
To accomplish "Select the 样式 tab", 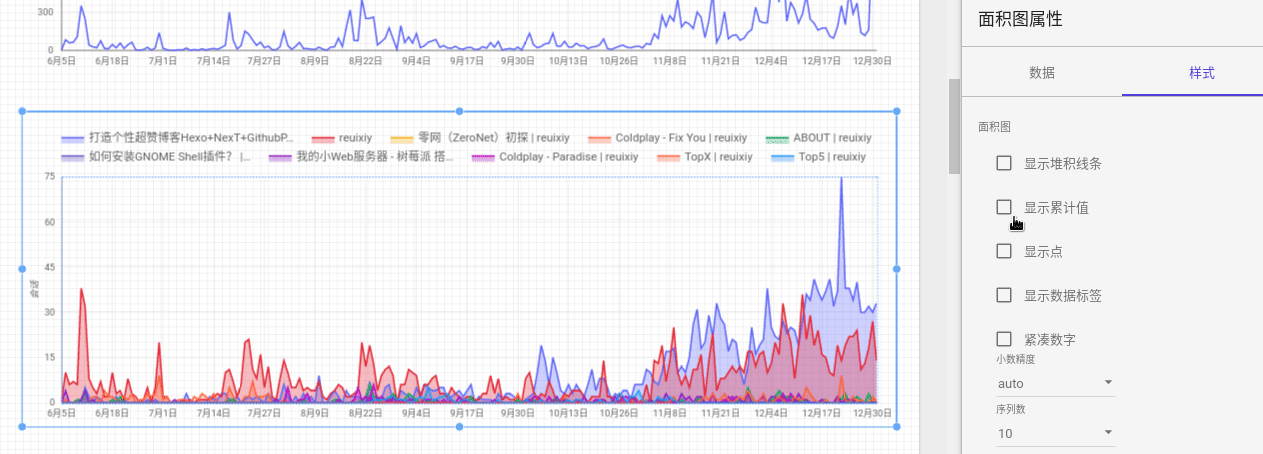I will click(x=1202, y=73).
